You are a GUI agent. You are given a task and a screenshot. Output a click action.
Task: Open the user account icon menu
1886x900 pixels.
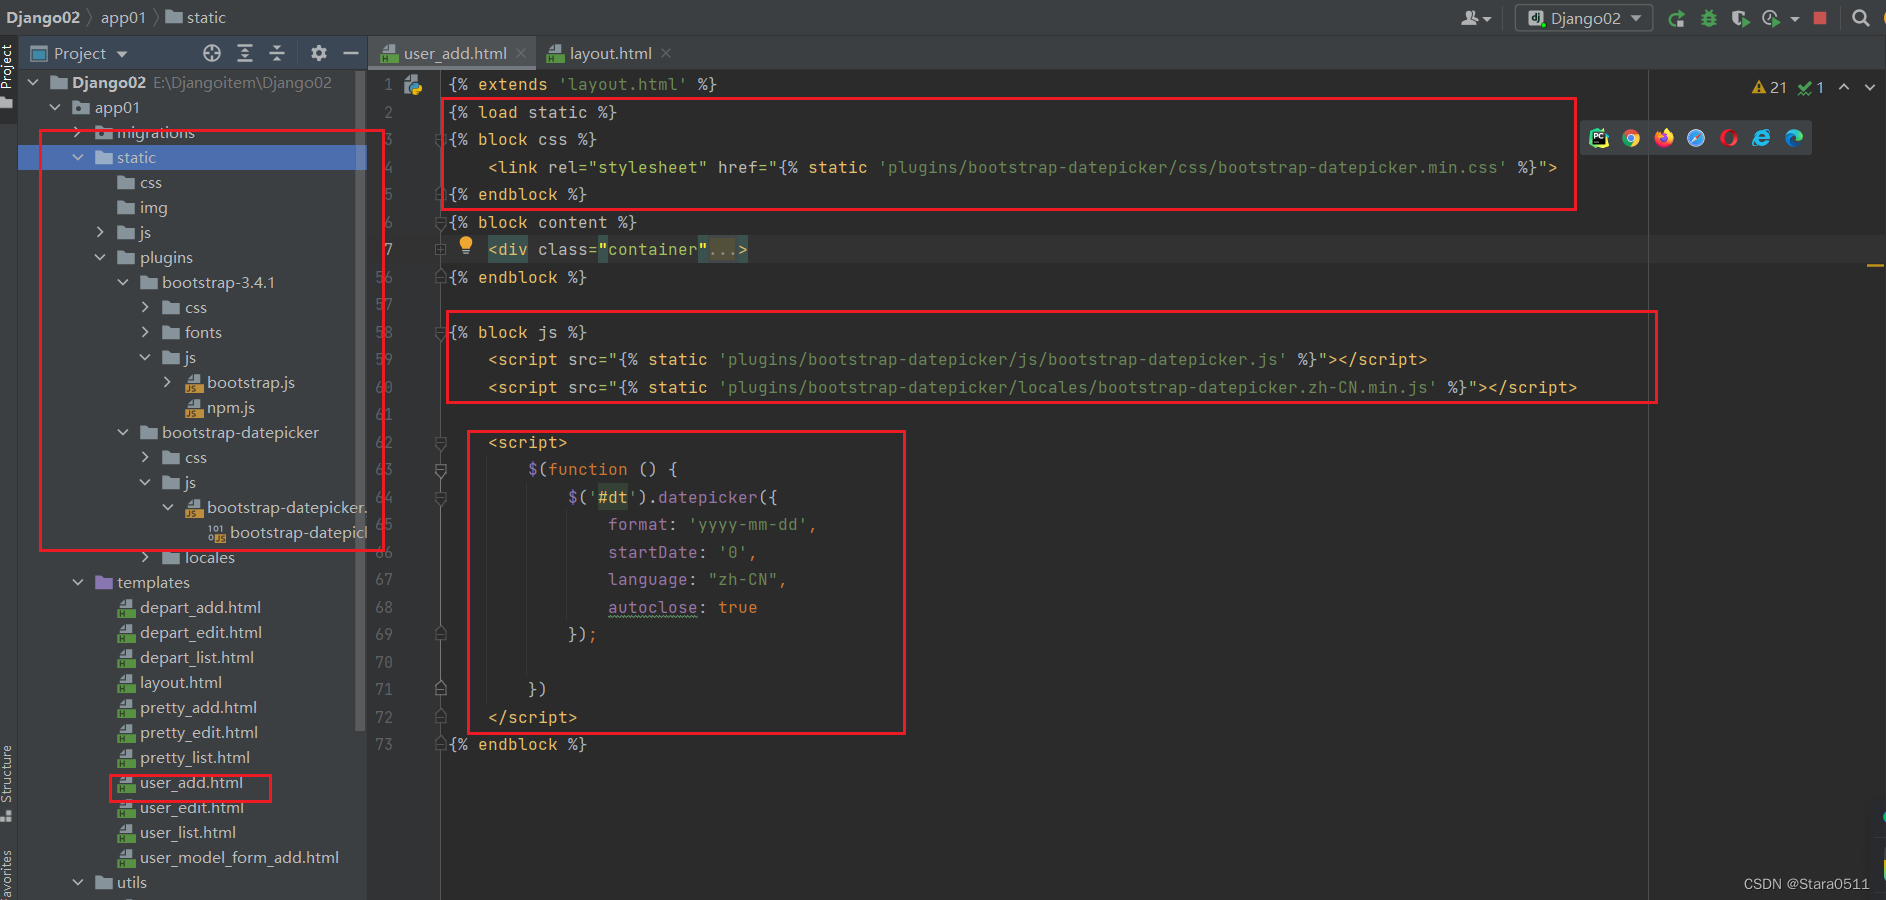click(x=1476, y=18)
